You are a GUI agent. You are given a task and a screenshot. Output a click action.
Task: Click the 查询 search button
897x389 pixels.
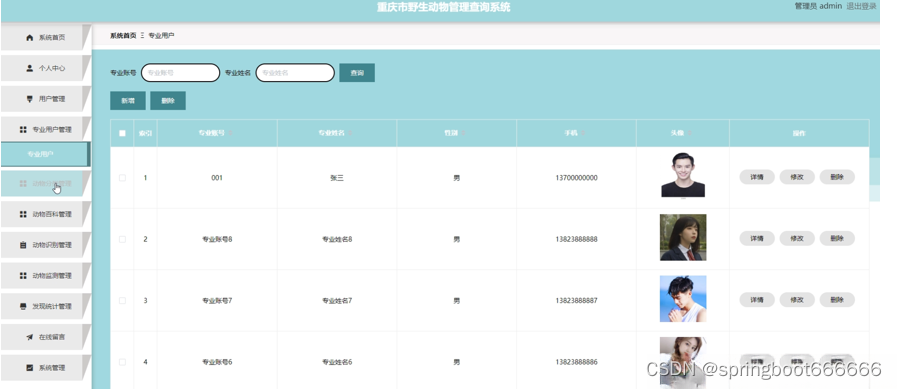[357, 73]
